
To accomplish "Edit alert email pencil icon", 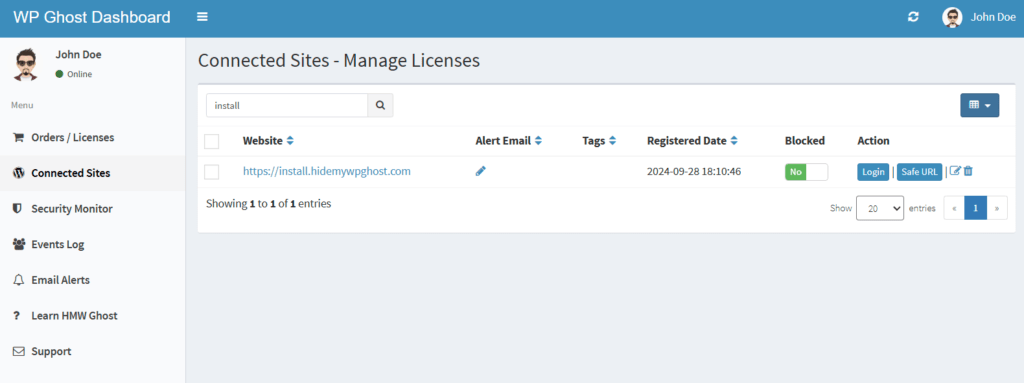I will 481,171.
